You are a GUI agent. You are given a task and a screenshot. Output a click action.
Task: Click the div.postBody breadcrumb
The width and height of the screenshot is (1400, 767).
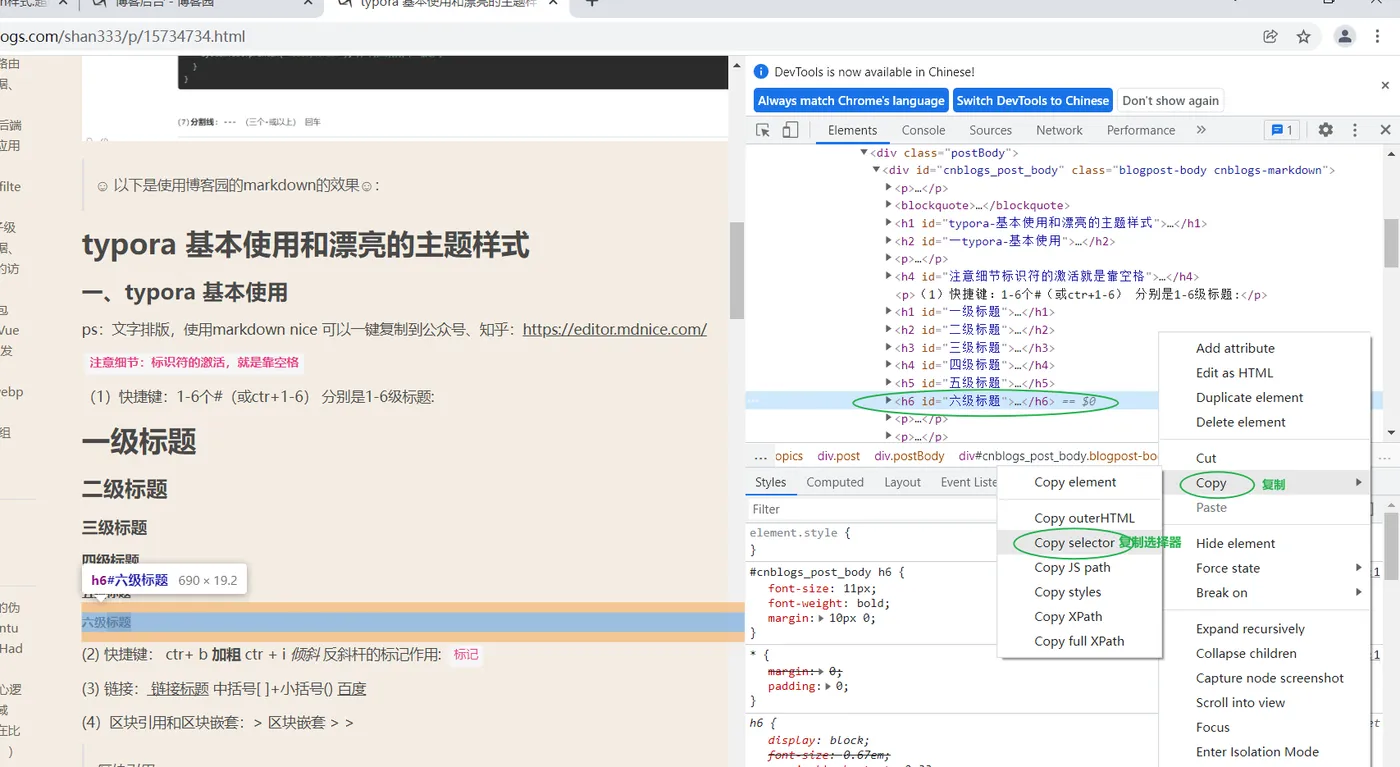[x=909, y=456]
